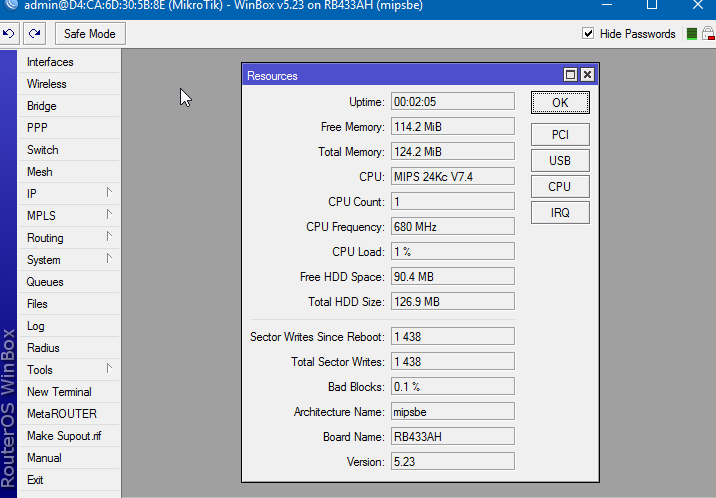Maximize the Resources dialog window
The height and width of the screenshot is (498, 716).
coord(570,74)
